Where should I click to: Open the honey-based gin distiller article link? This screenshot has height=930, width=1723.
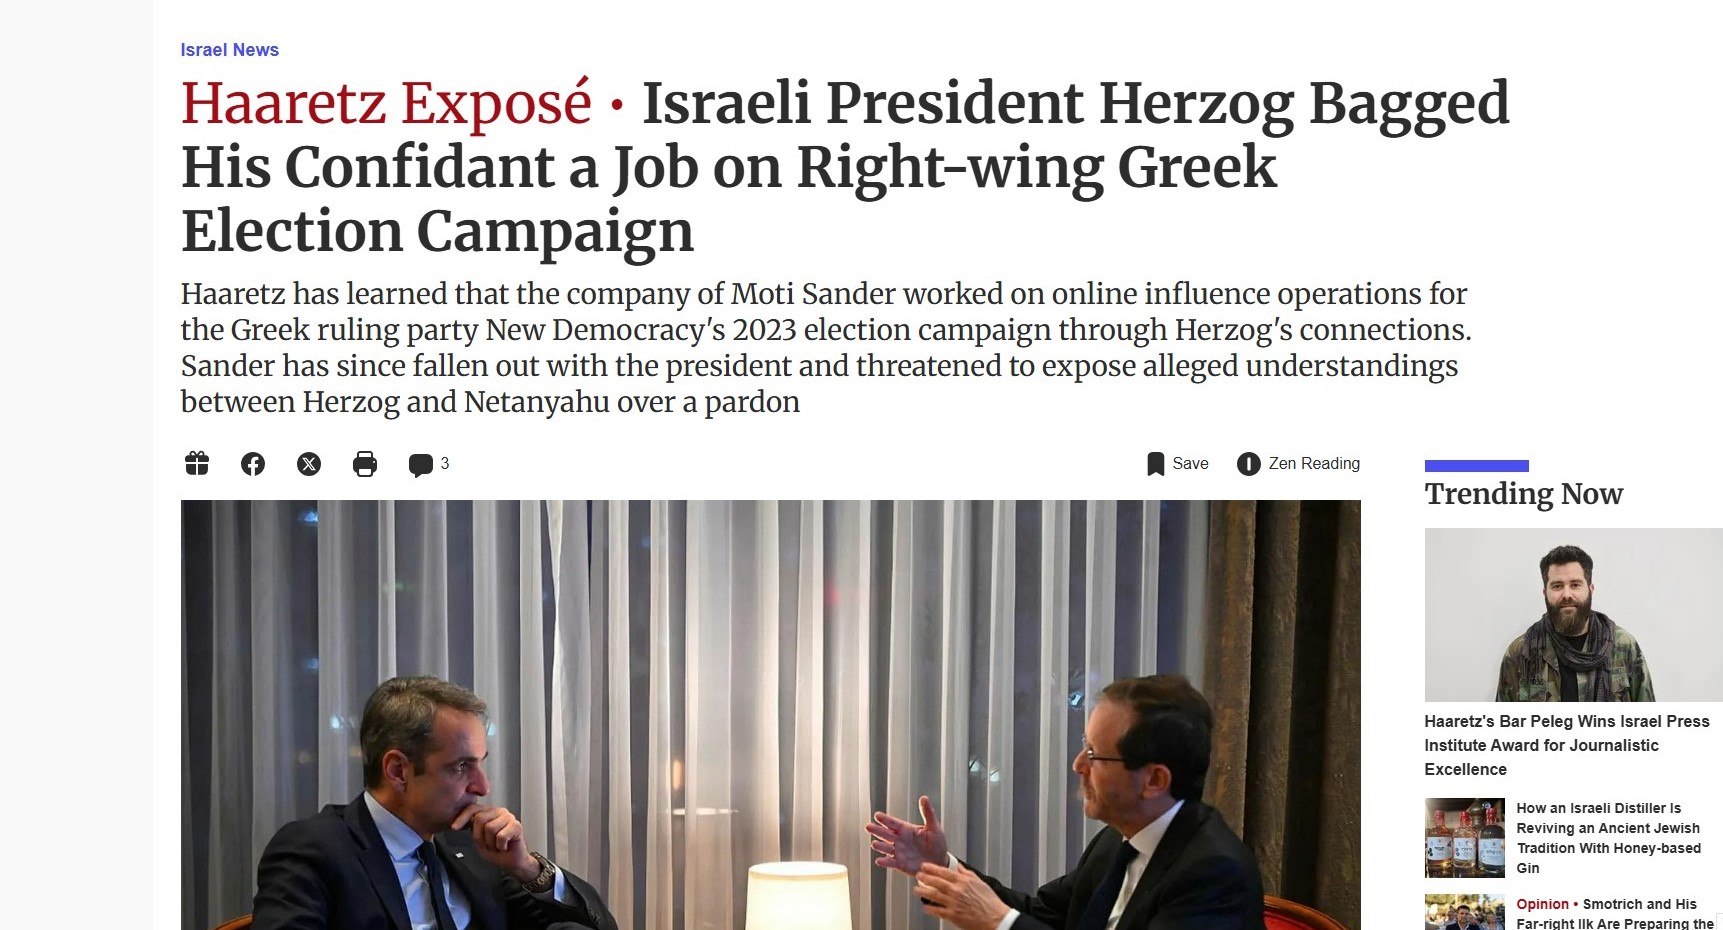1608,838
